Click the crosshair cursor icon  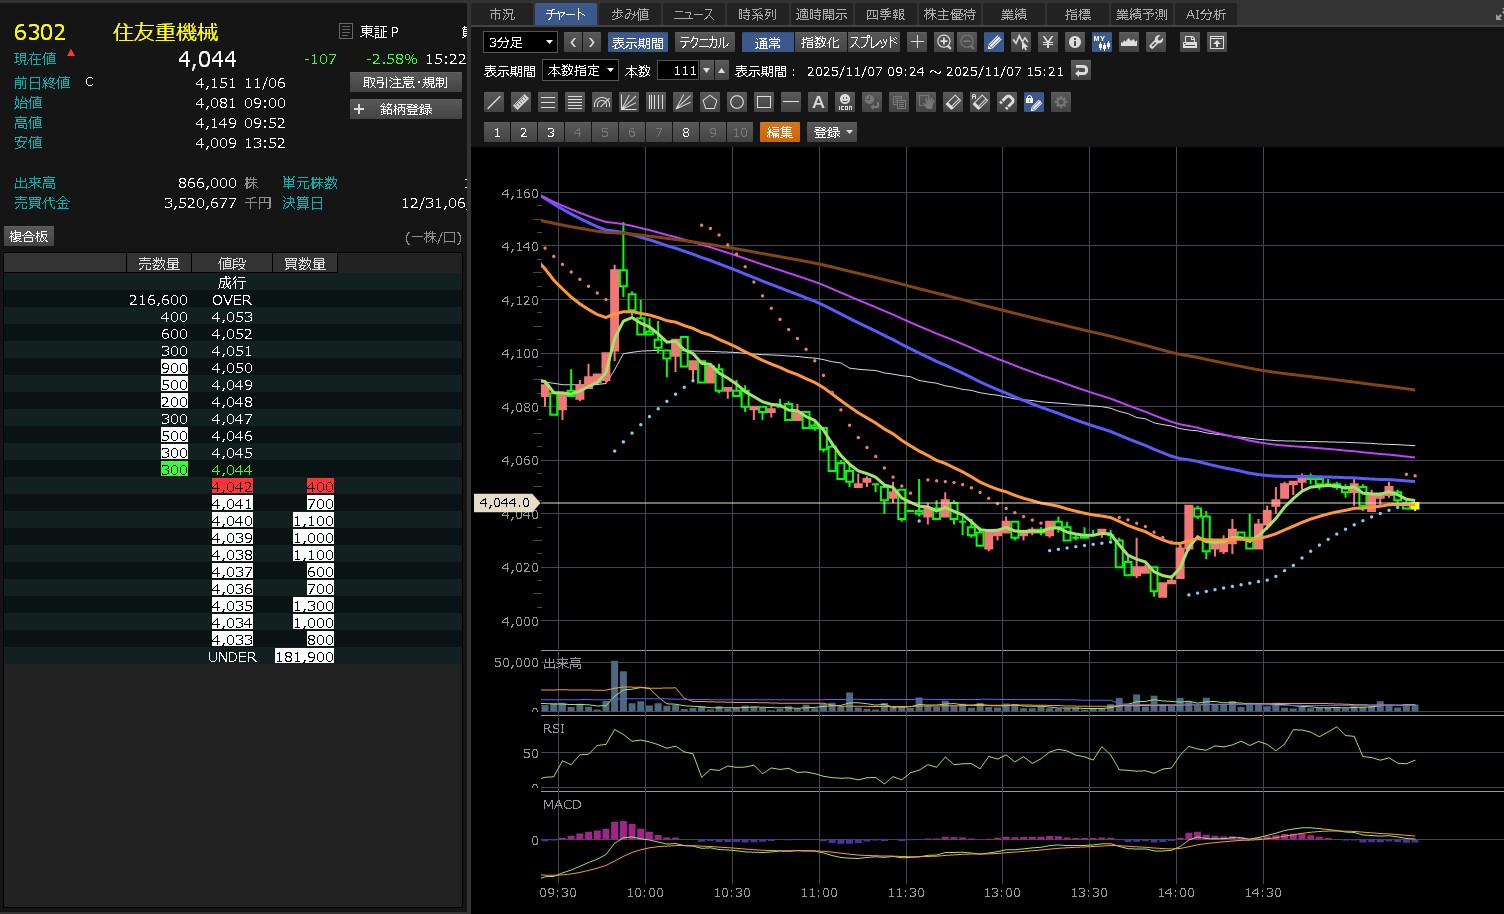(917, 42)
